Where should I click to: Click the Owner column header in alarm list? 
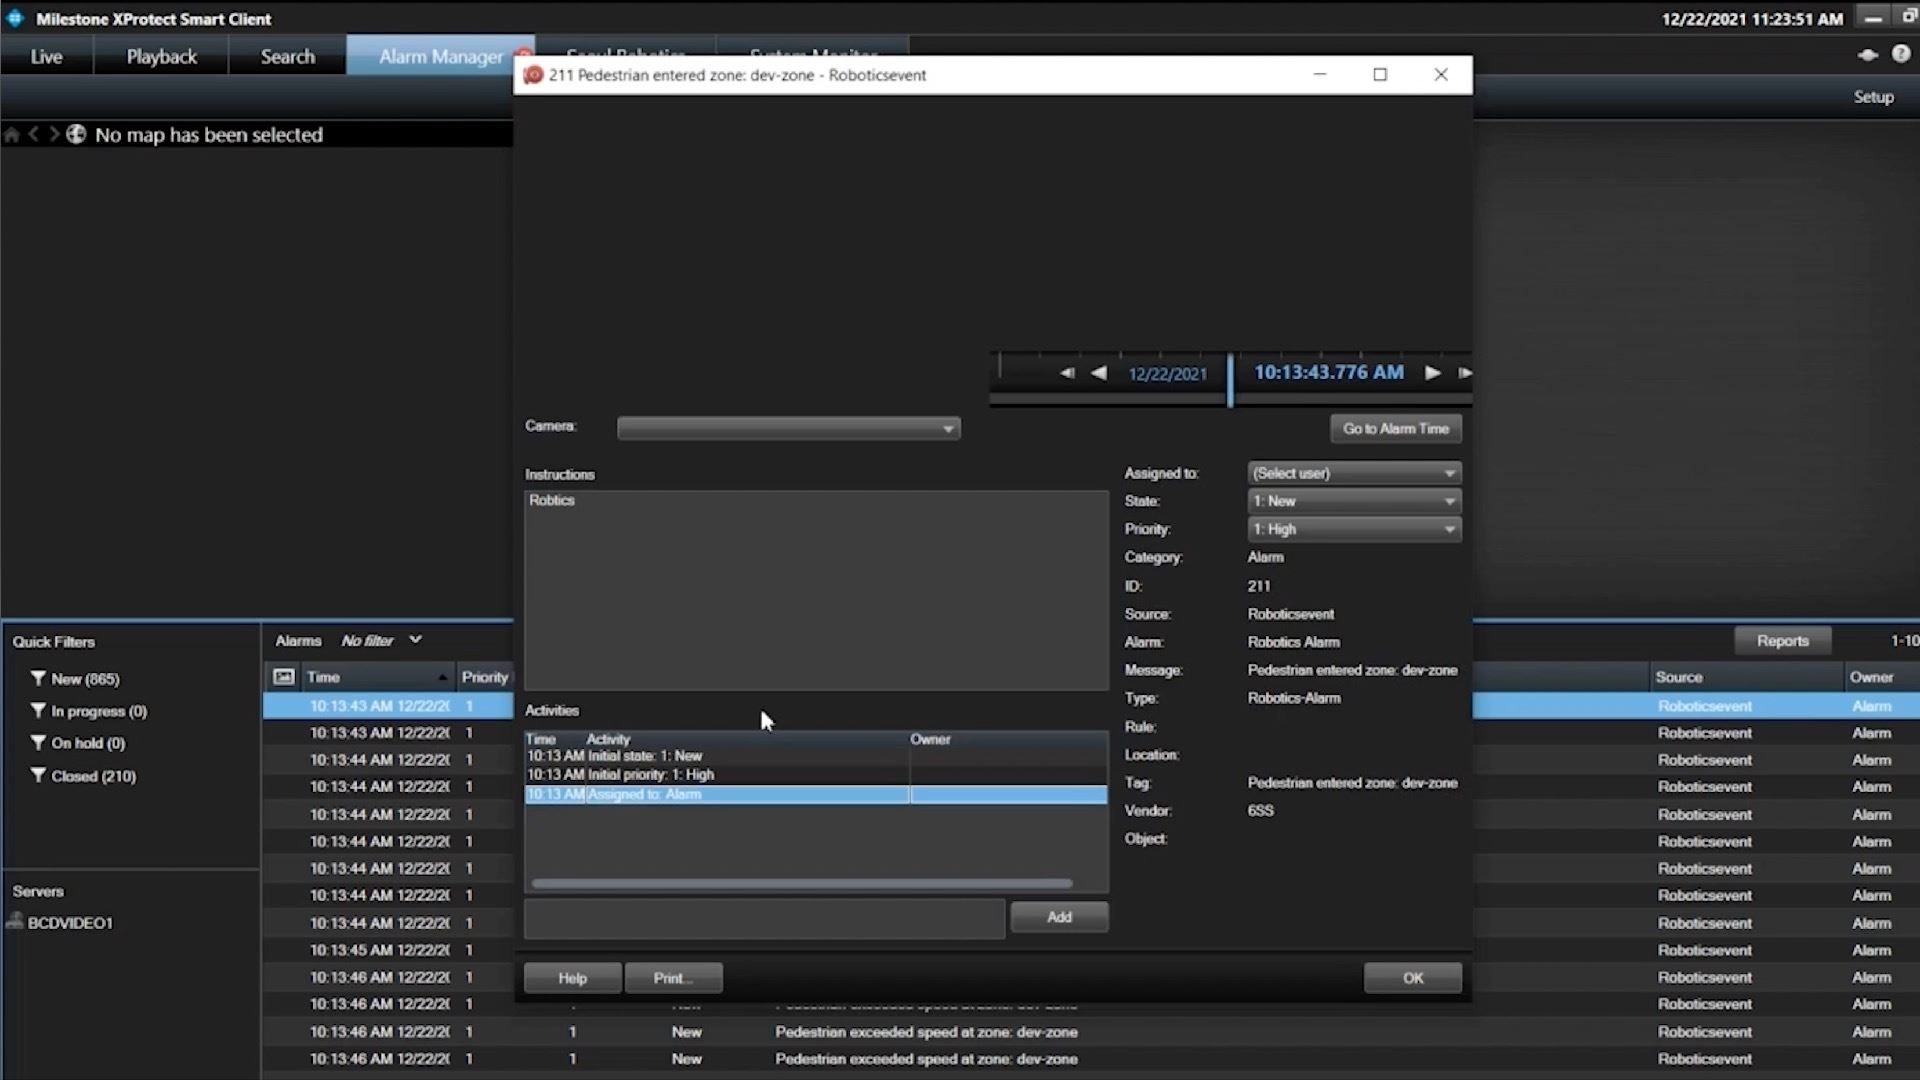point(1881,677)
